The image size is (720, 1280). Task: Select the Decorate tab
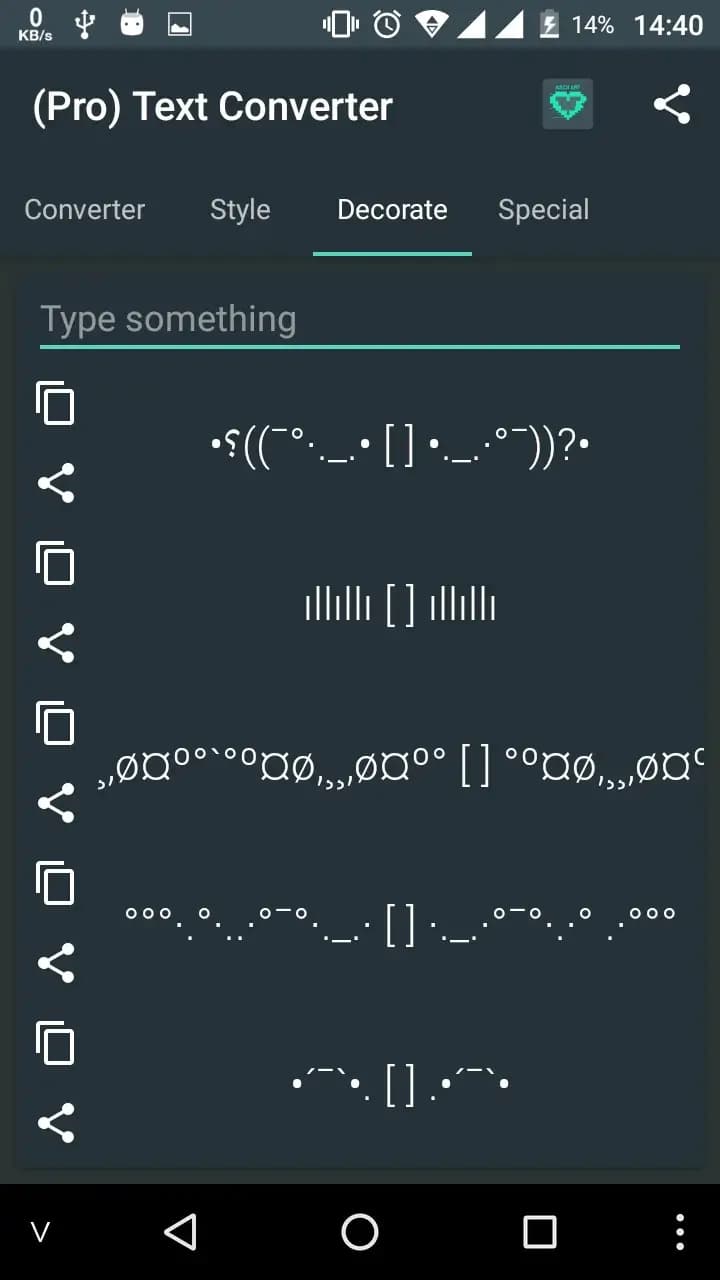pyautogui.click(x=392, y=210)
